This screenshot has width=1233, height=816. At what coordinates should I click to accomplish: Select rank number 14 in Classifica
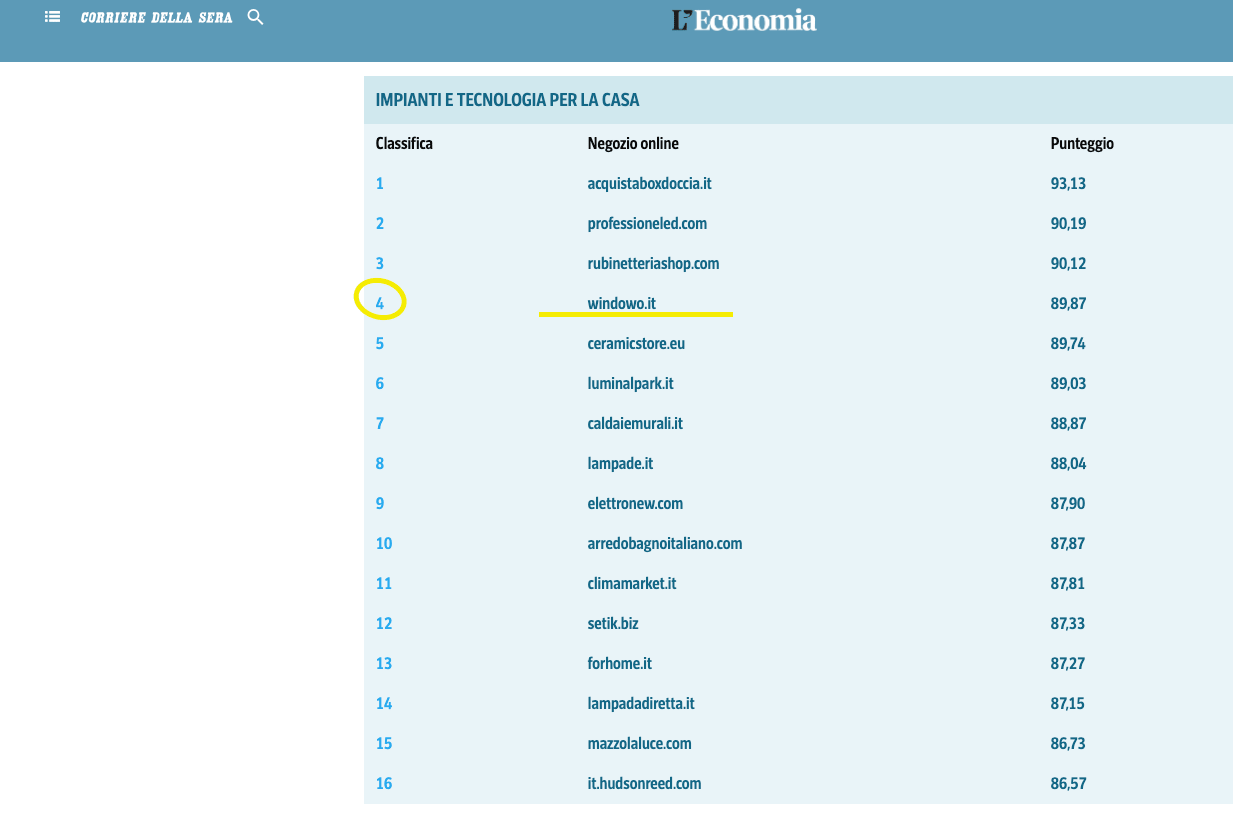[384, 703]
